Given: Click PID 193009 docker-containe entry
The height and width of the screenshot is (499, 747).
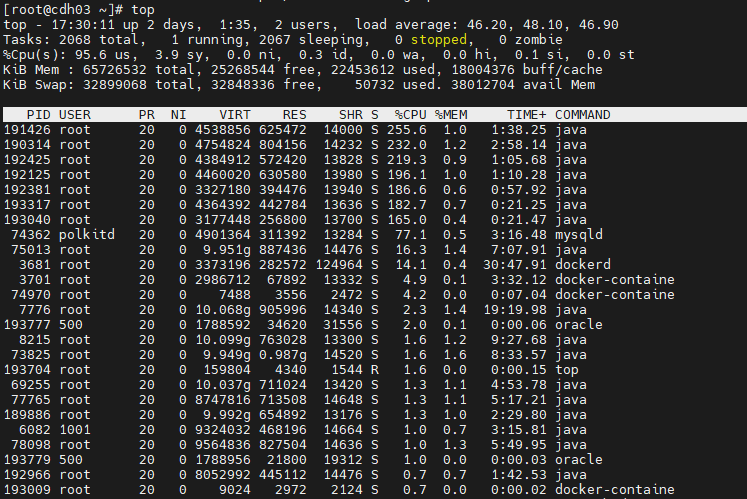Looking at the screenshot, I should pyautogui.click(x=27, y=490).
